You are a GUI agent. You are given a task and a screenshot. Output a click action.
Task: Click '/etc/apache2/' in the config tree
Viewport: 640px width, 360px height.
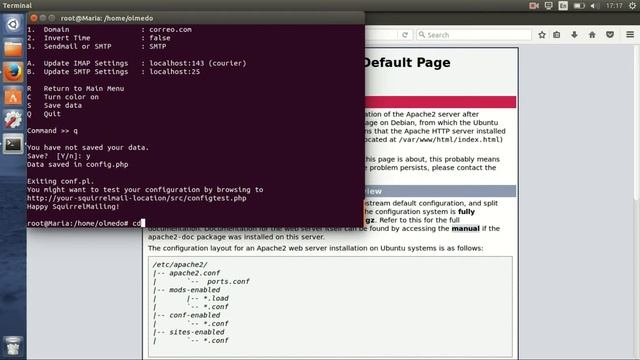click(180, 264)
